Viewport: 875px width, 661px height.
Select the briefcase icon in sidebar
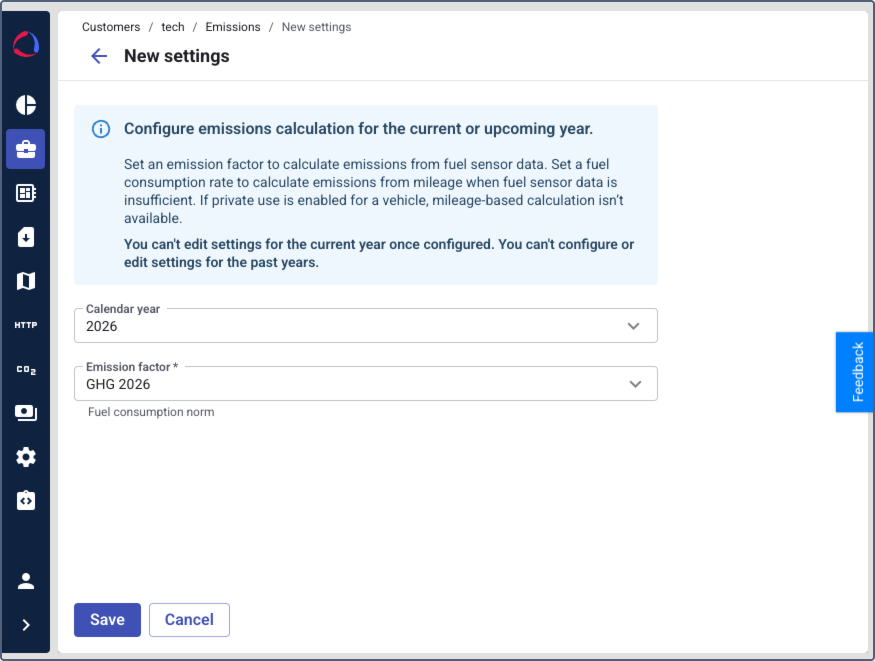click(x=26, y=149)
